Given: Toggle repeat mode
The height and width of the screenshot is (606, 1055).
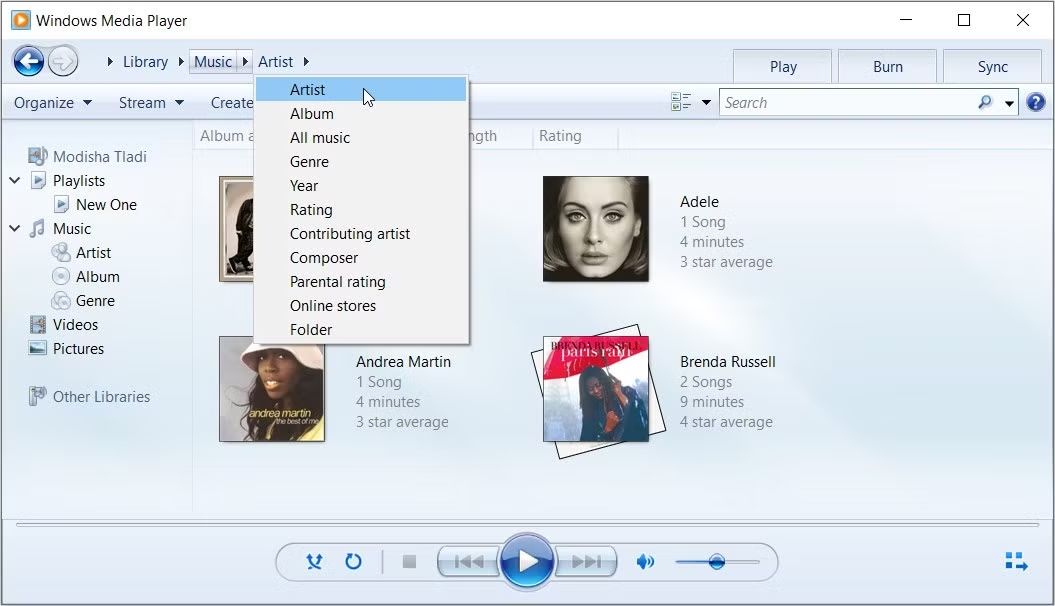Looking at the screenshot, I should pyautogui.click(x=353, y=562).
